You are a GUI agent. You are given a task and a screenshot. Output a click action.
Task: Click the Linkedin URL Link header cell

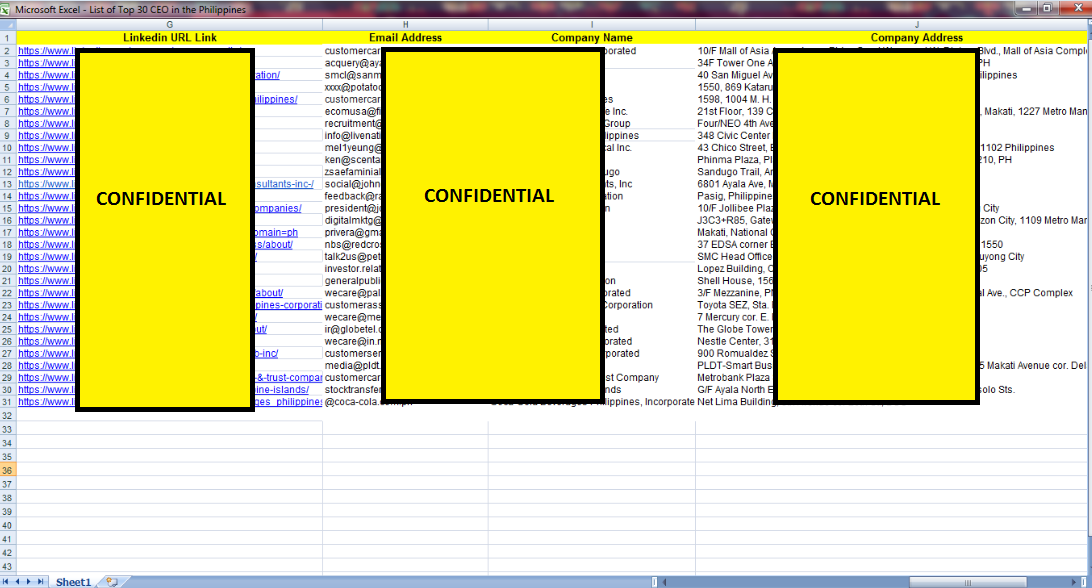[169, 38]
